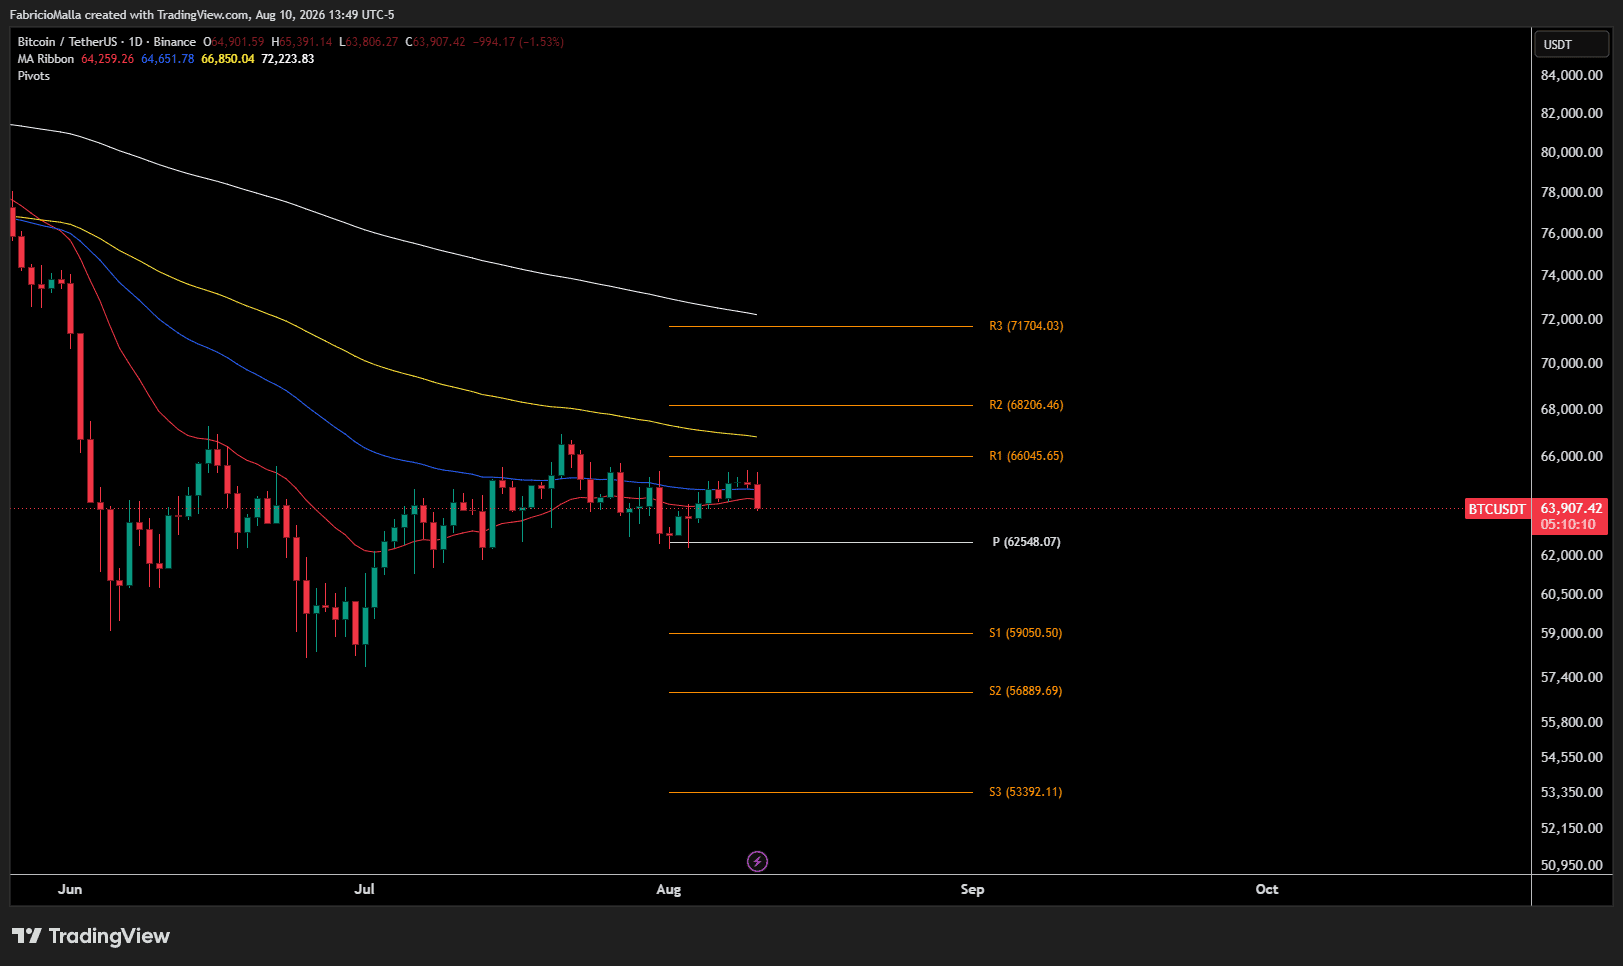The height and width of the screenshot is (966, 1623).
Task: Click the red BTCUSDT symbol tag
Action: click(1497, 509)
